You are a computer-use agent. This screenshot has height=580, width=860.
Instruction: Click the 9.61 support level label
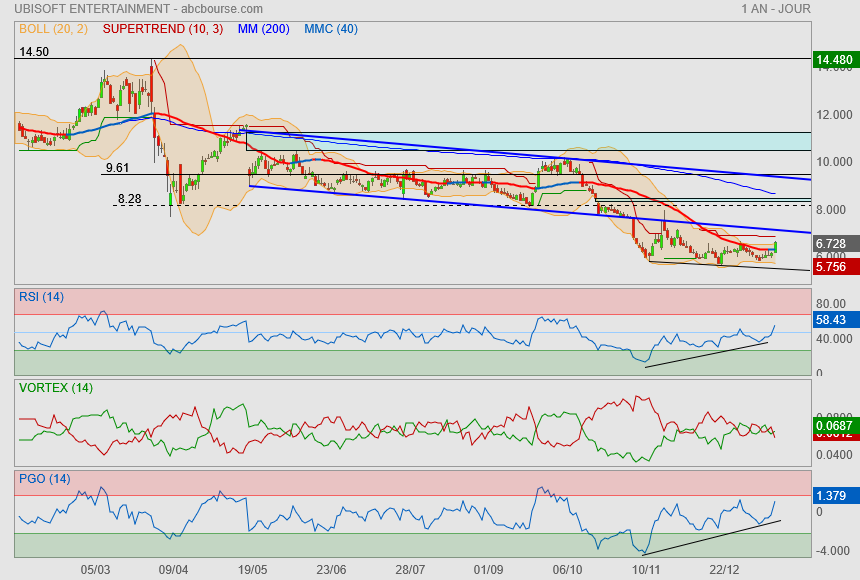coord(117,168)
